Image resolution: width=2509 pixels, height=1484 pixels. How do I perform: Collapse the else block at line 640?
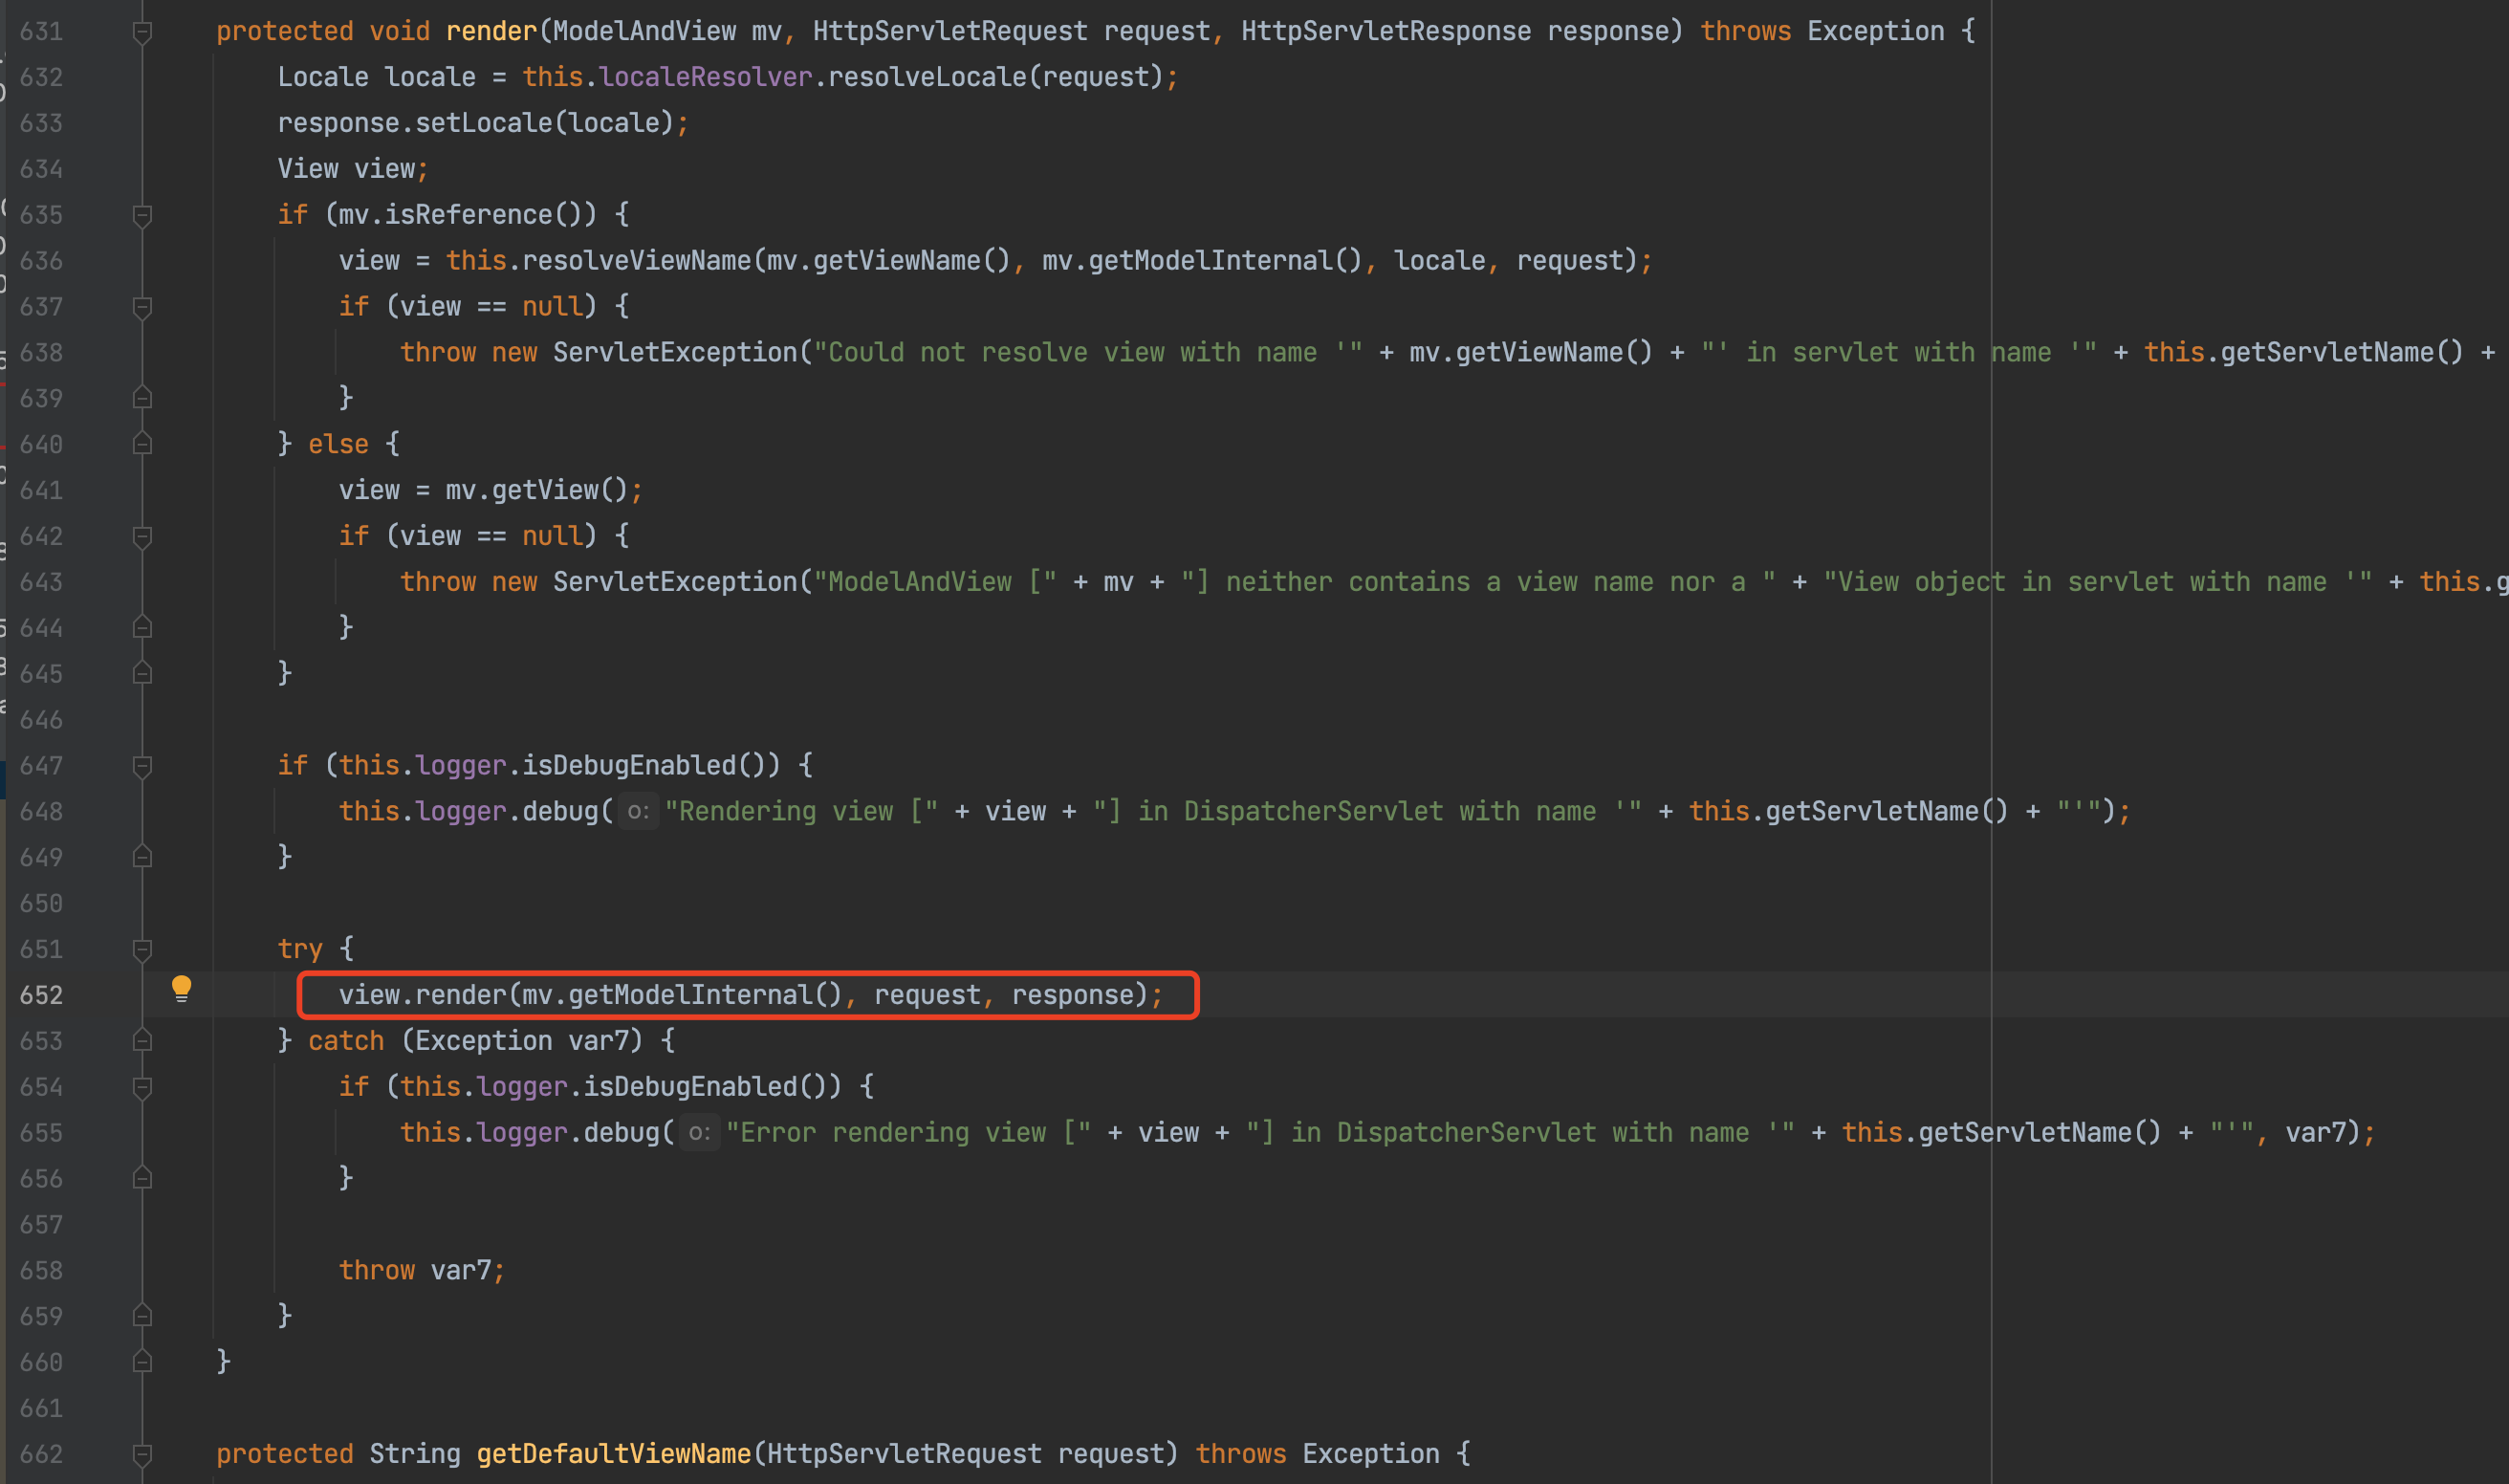[142, 444]
